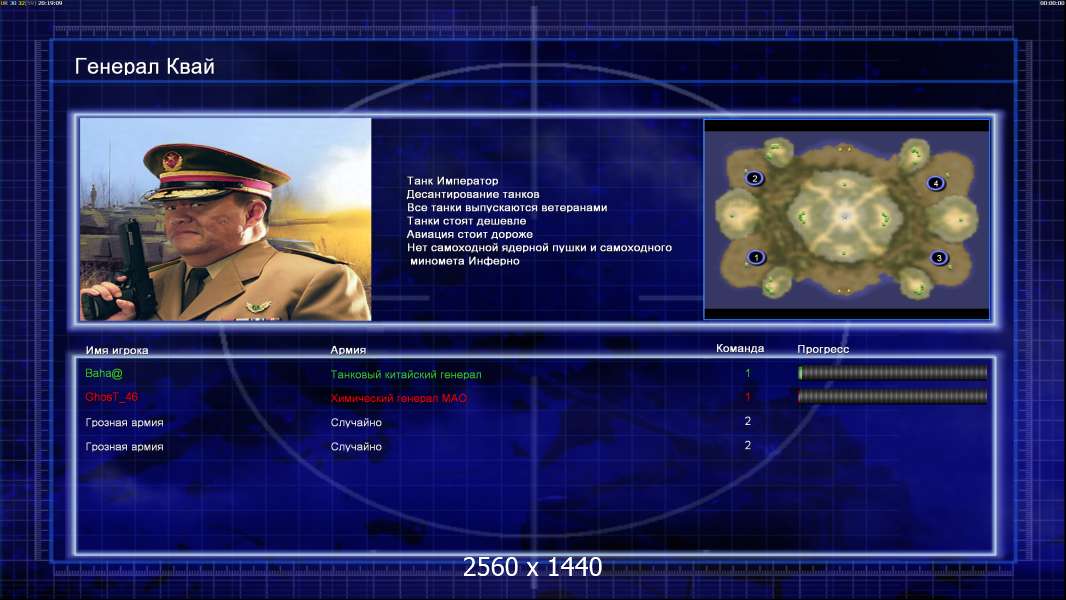The height and width of the screenshot is (600, 1066).
Task: Click the Baha@ loading progress bar
Action: pos(893,372)
